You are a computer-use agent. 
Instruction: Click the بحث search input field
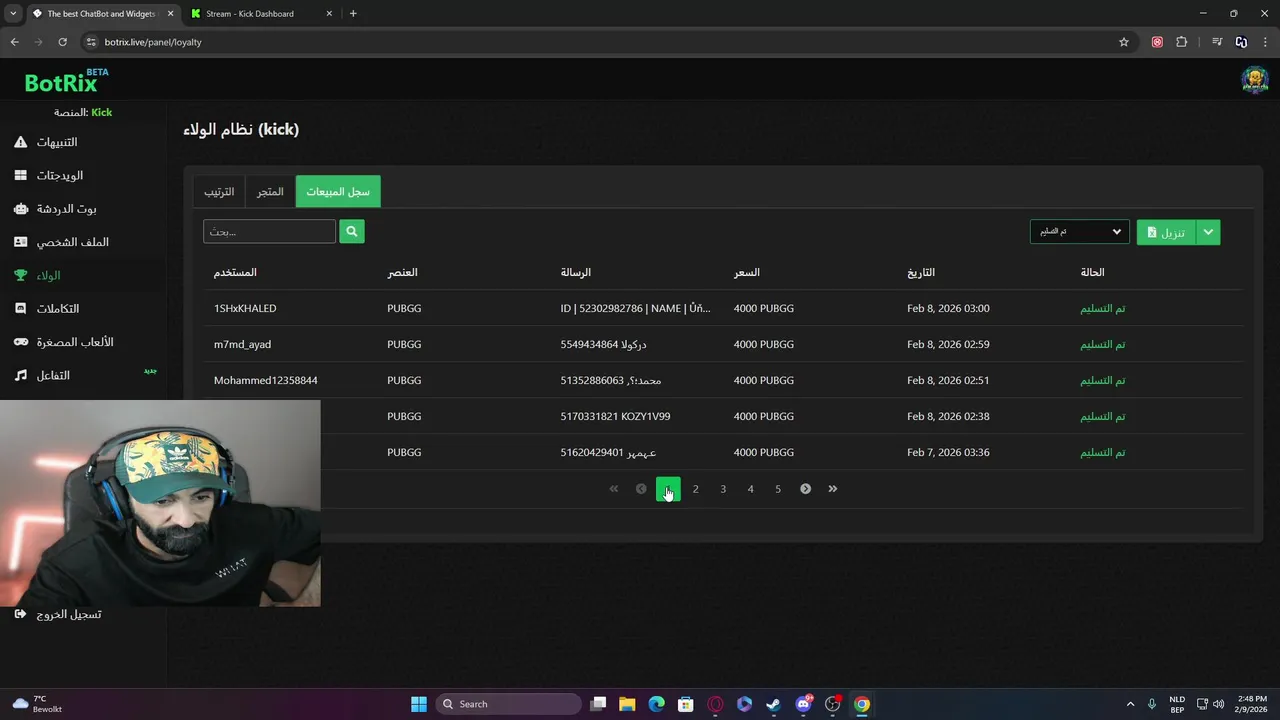pyautogui.click(x=270, y=232)
